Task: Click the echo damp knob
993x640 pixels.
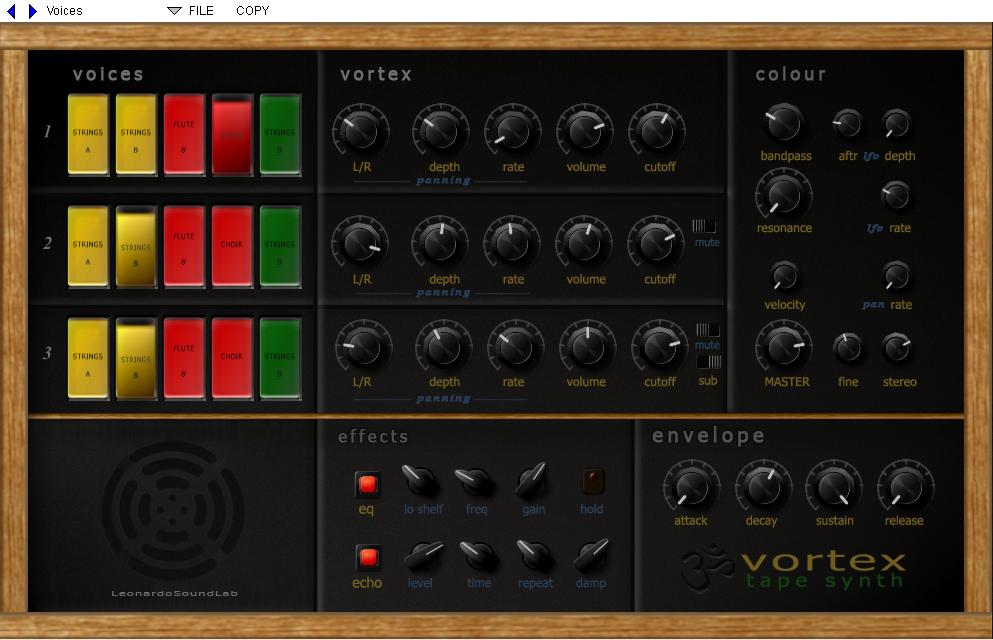Action: [x=591, y=555]
